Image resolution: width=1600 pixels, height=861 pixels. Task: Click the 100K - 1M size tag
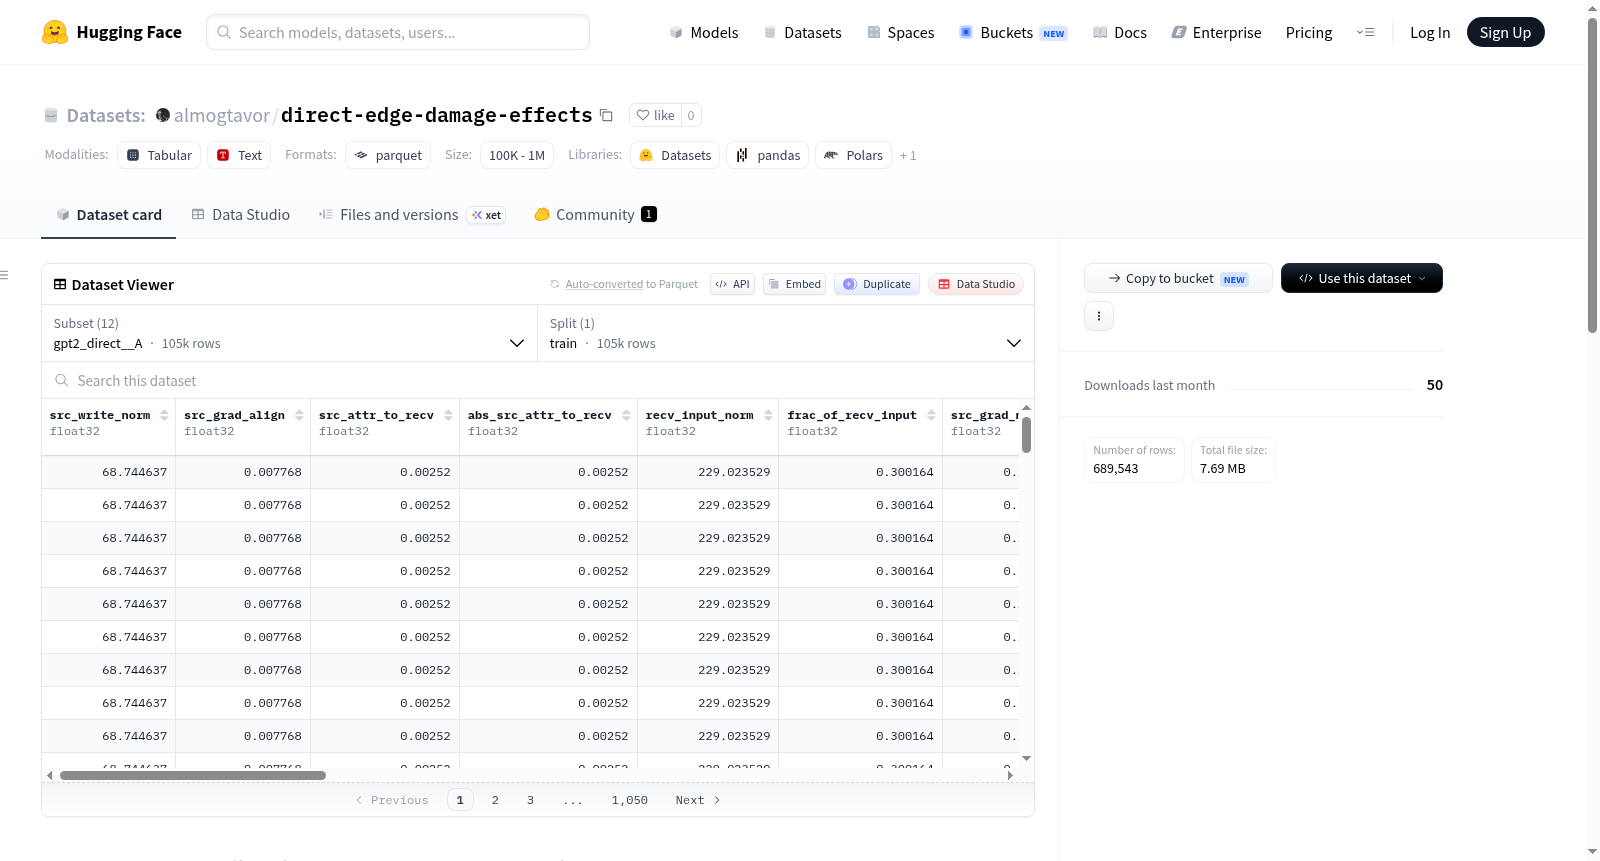pos(517,155)
